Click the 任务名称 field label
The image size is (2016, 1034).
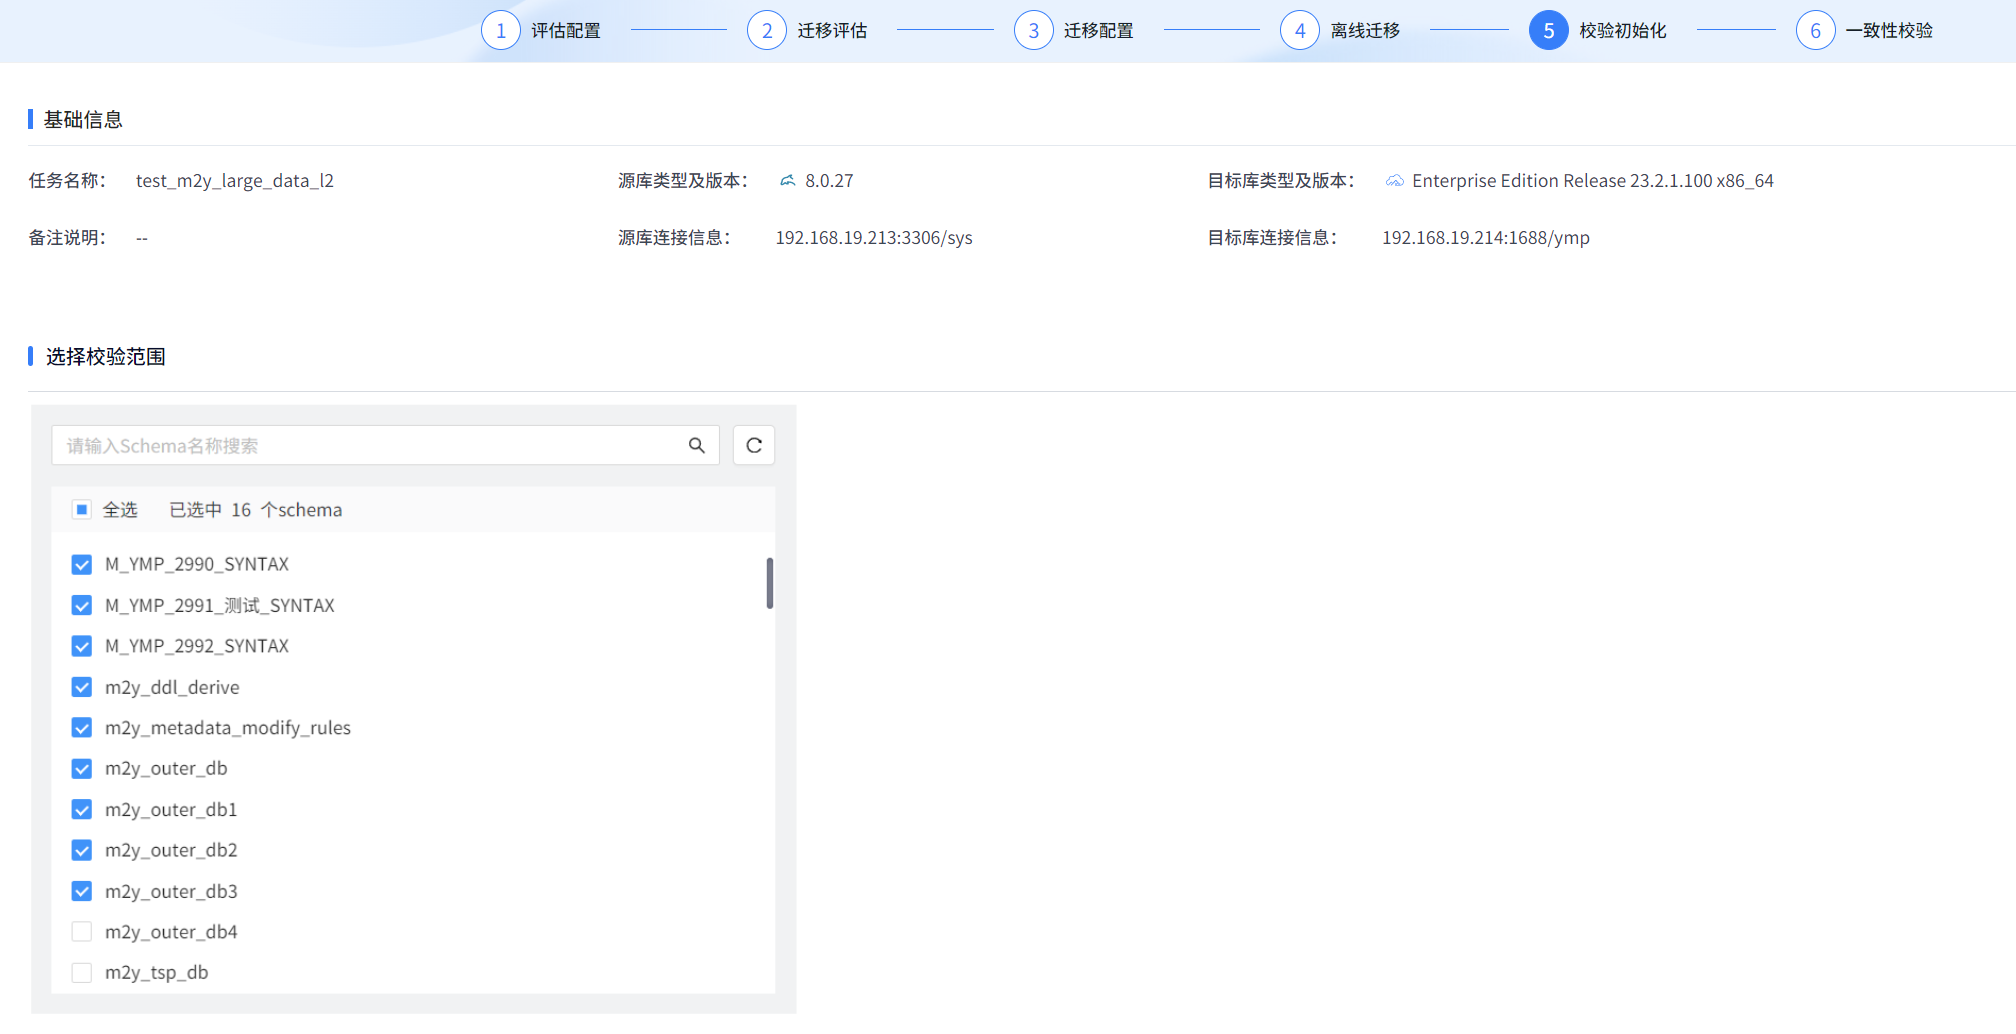pos(67,181)
